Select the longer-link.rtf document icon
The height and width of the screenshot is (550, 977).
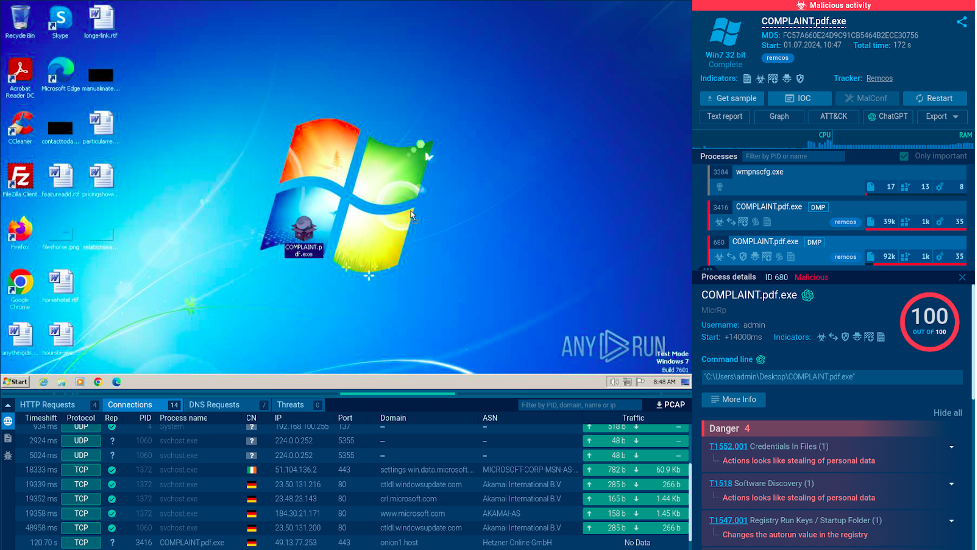(x=100, y=21)
